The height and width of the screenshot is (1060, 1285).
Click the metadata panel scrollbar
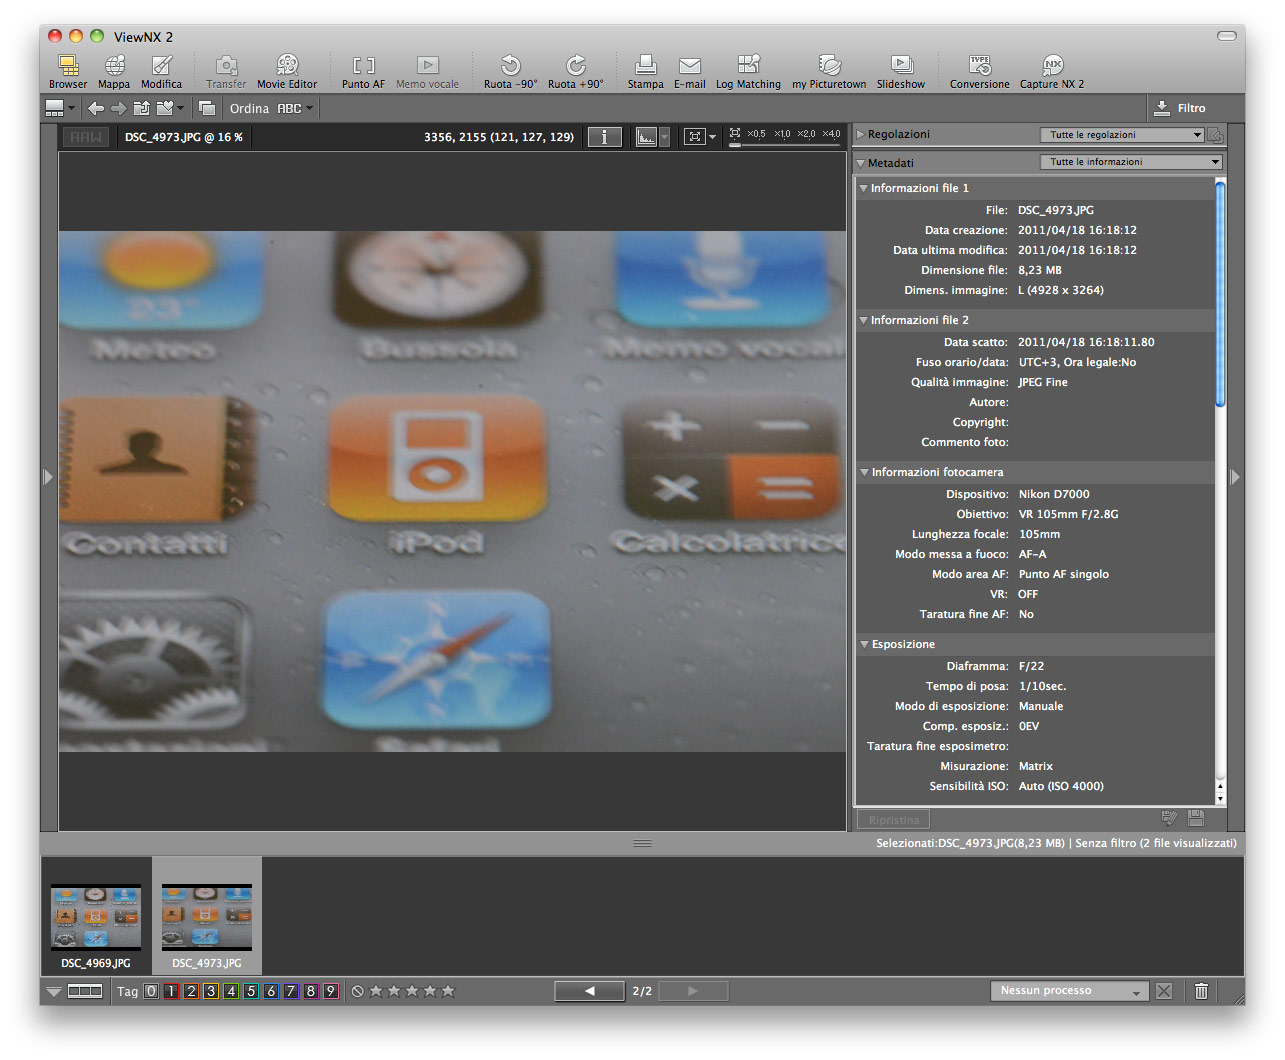(x=1220, y=294)
